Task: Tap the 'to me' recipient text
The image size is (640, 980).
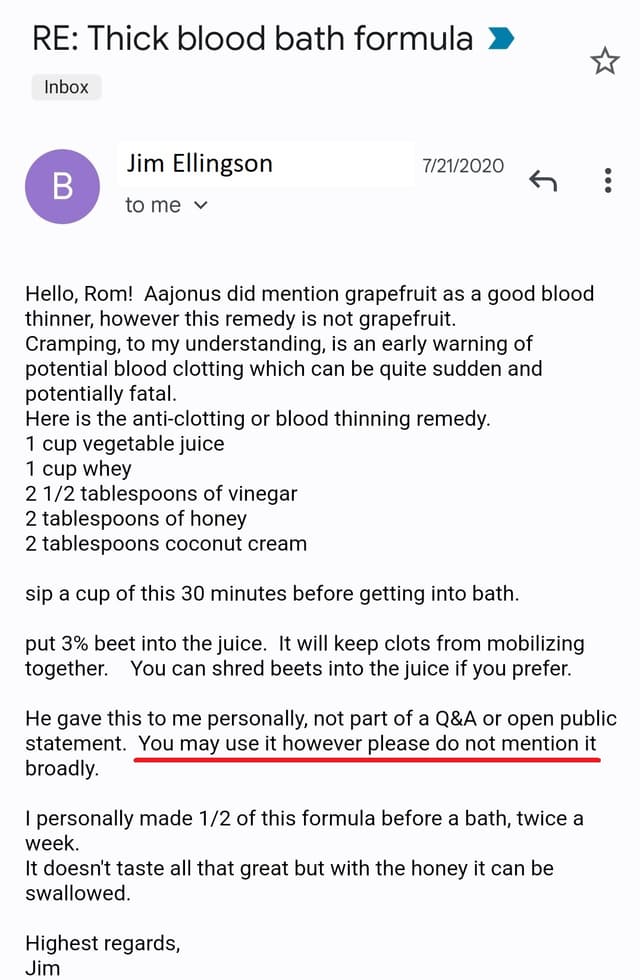Action: pos(153,205)
